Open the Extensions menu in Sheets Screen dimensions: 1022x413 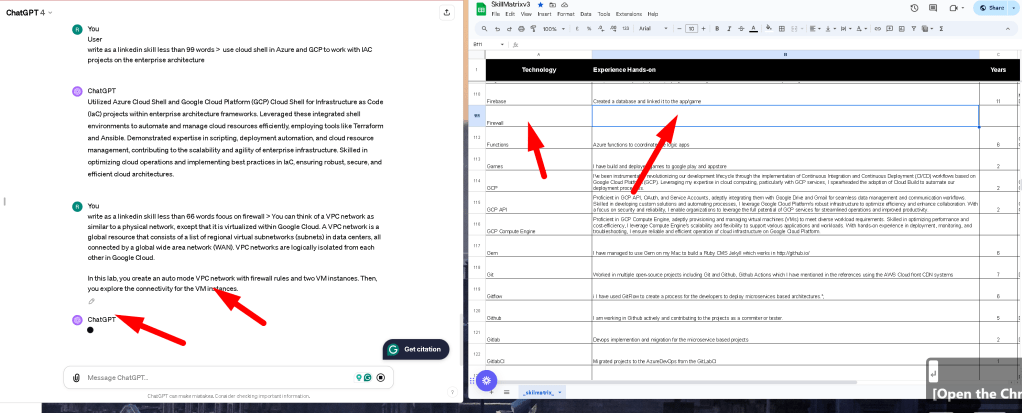click(x=629, y=14)
